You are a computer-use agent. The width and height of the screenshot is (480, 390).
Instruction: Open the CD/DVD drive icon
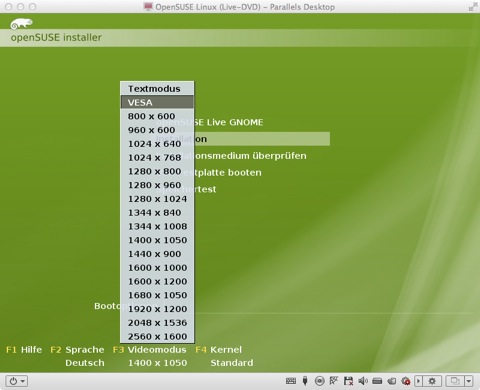[x=319, y=381]
